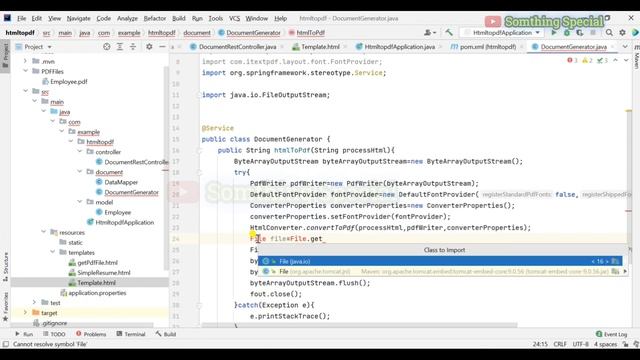Image resolution: width=640 pixels, height=360 pixels.
Task: Collapse the controller package
Action: (80, 152)
